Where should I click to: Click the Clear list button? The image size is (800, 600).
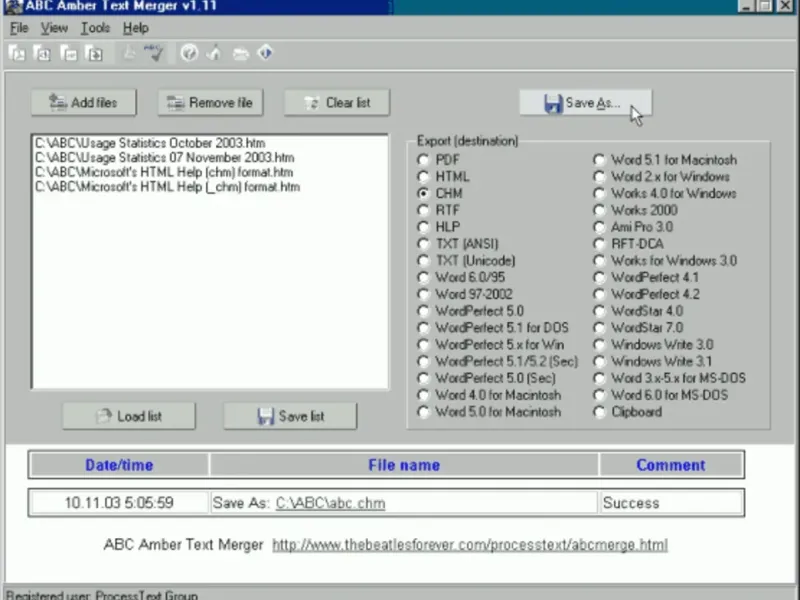click(x=337, y=103)
